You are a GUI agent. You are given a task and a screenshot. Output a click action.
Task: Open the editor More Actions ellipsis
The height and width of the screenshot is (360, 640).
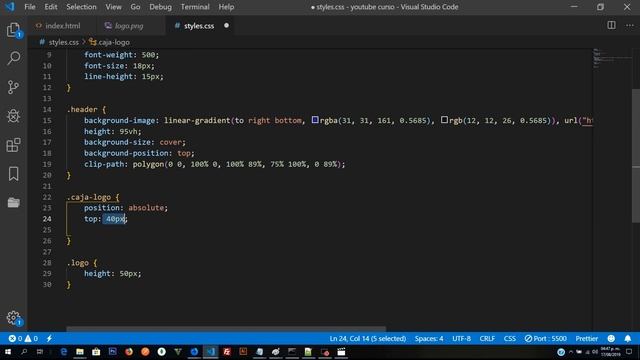[629, 25]
